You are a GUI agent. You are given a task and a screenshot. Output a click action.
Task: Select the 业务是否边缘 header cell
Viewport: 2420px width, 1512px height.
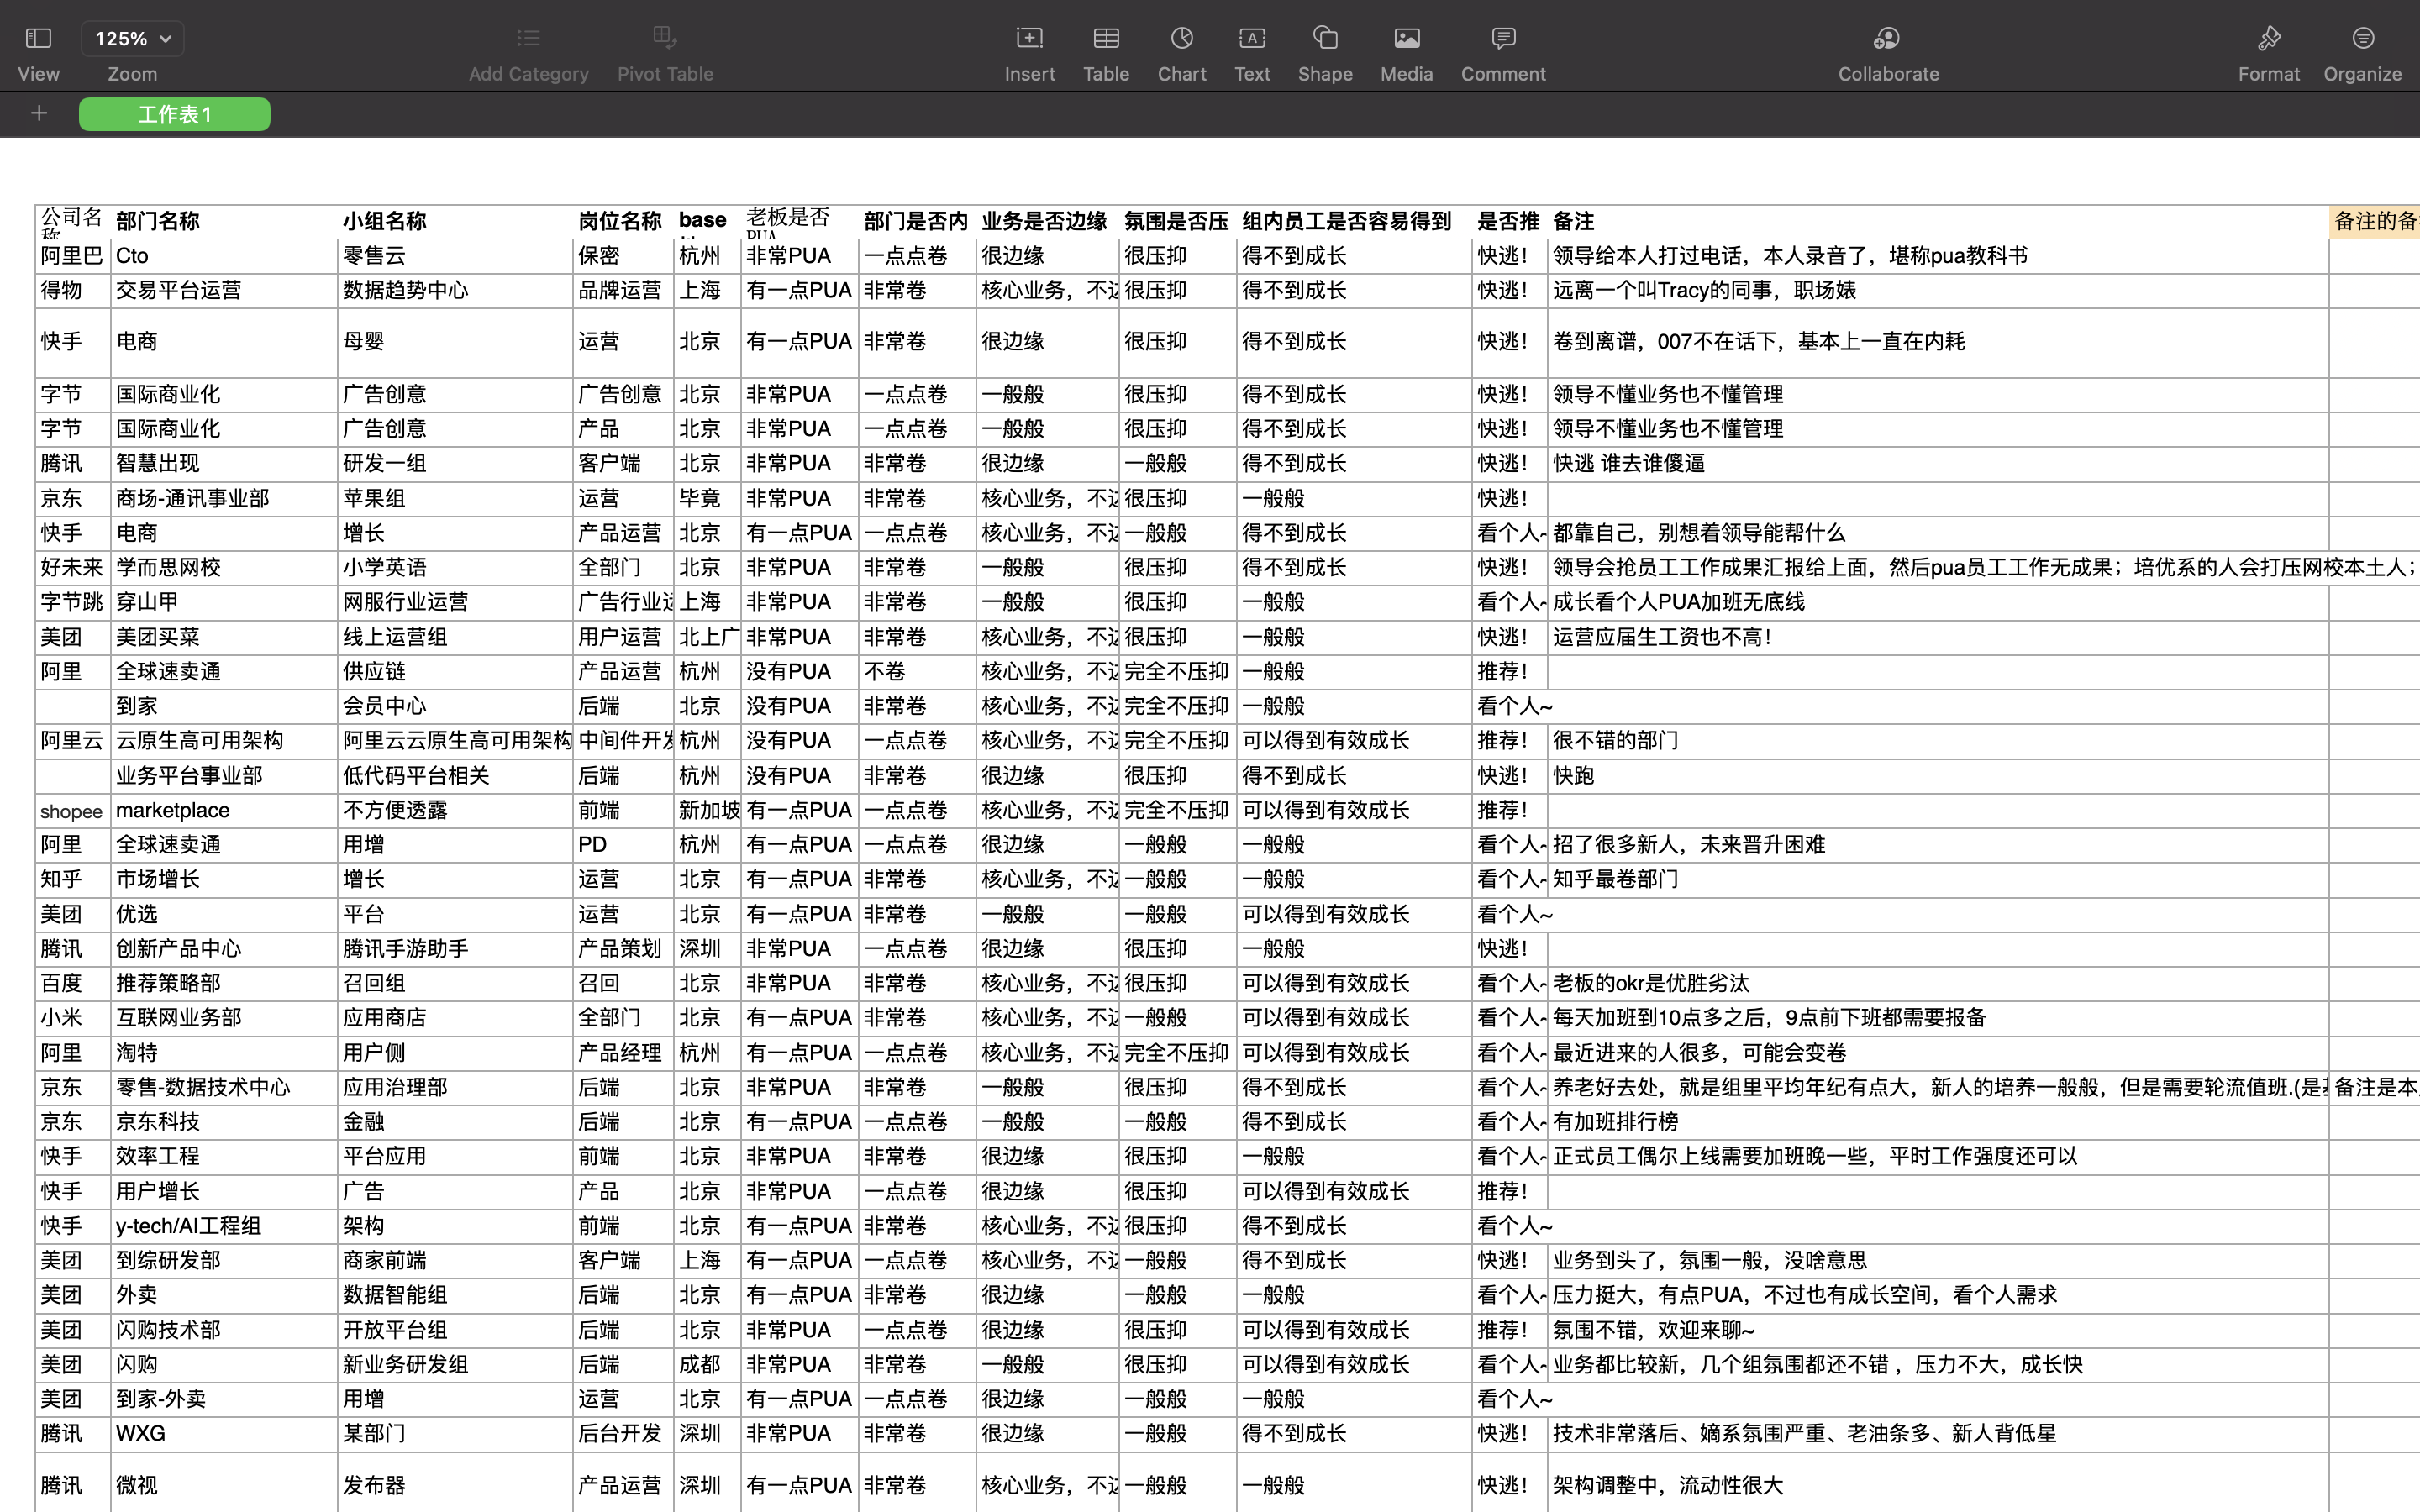click(1047, 221)
